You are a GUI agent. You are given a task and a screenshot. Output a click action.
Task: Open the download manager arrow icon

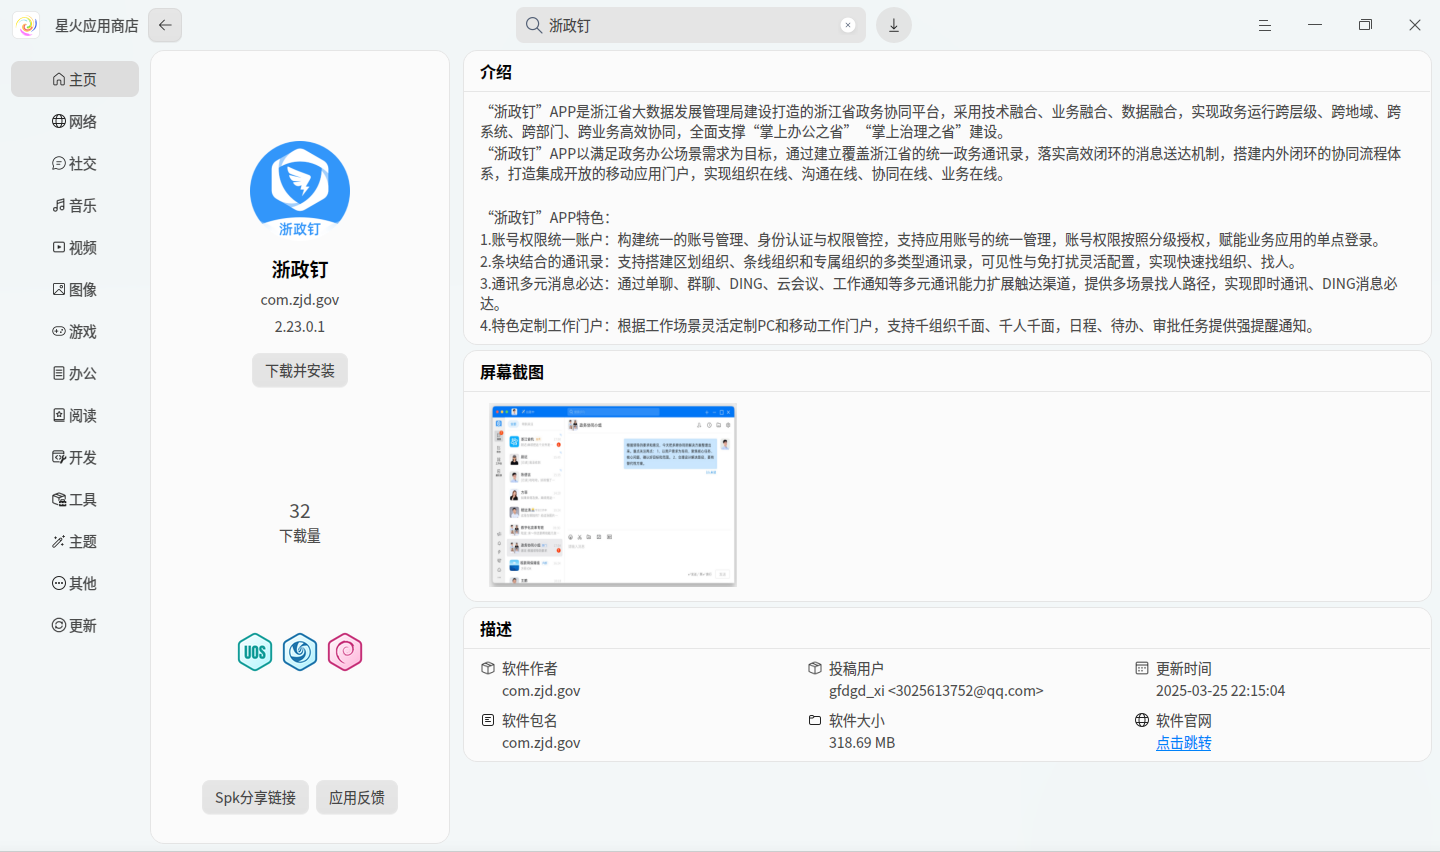[894, 25]
